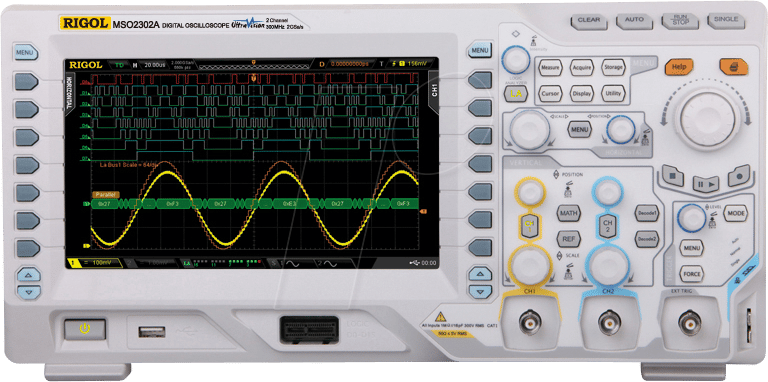Toggle the LA logic analyzer button
Screen dimensions: 768x382
click(x=516, y=93)
